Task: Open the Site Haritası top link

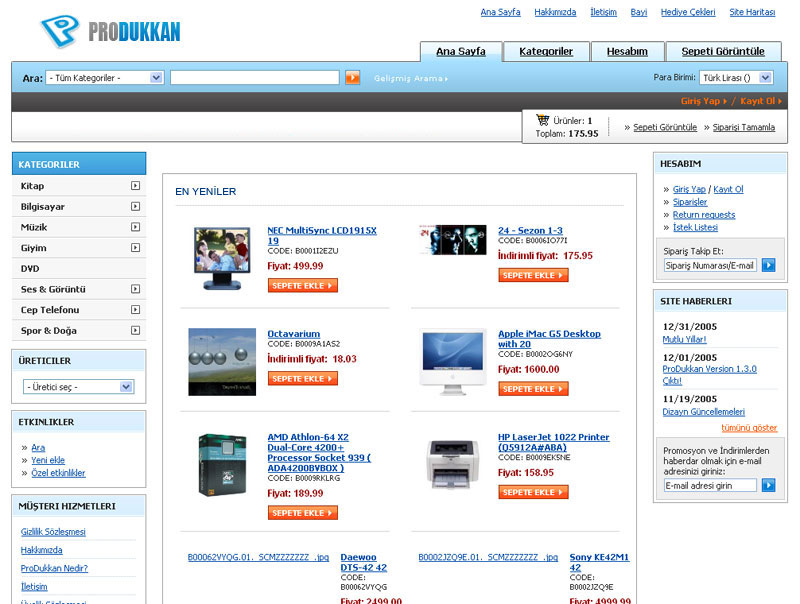Action: point(752,12)
